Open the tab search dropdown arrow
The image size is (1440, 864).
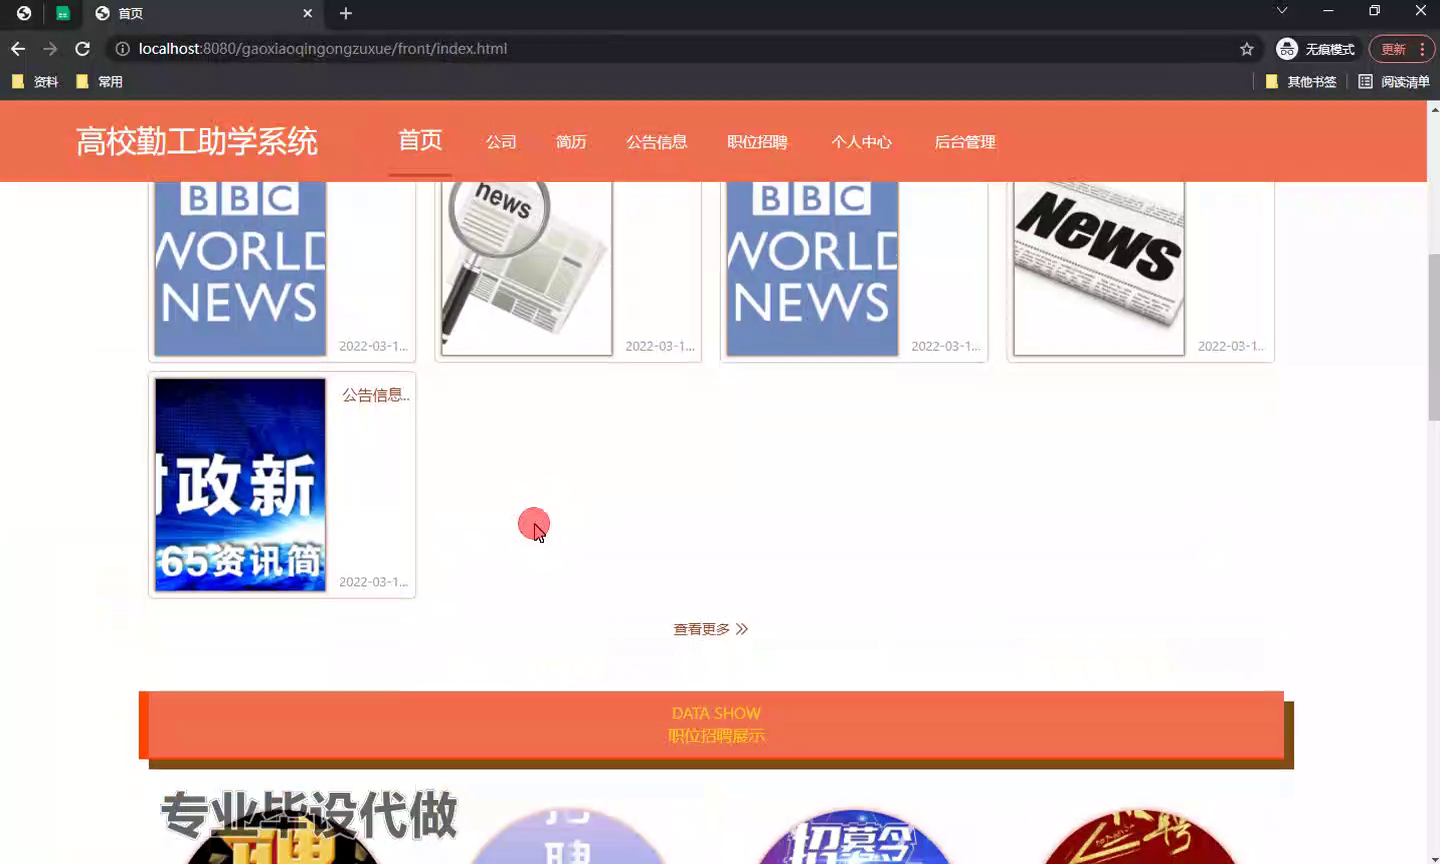(1281, 11)
